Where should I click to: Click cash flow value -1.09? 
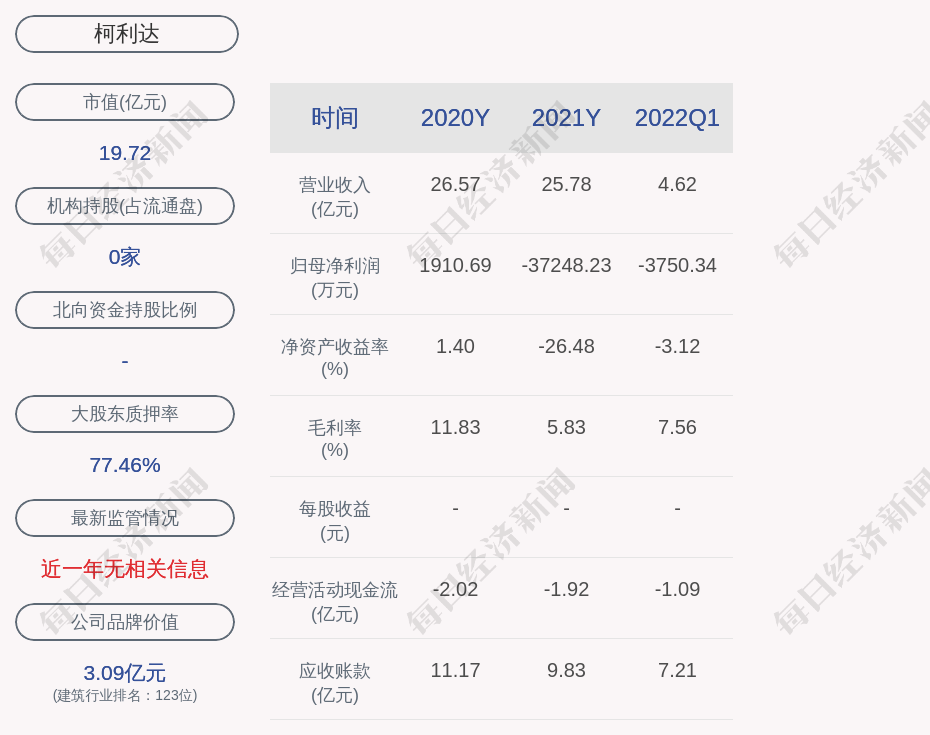677,589
